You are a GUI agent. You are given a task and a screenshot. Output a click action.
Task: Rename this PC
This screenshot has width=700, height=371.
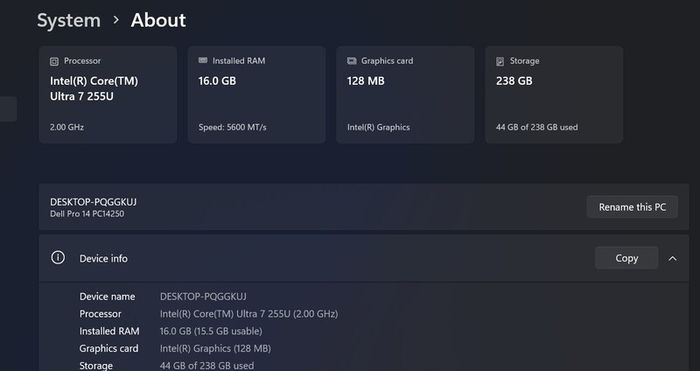click(x=632, y=207)
